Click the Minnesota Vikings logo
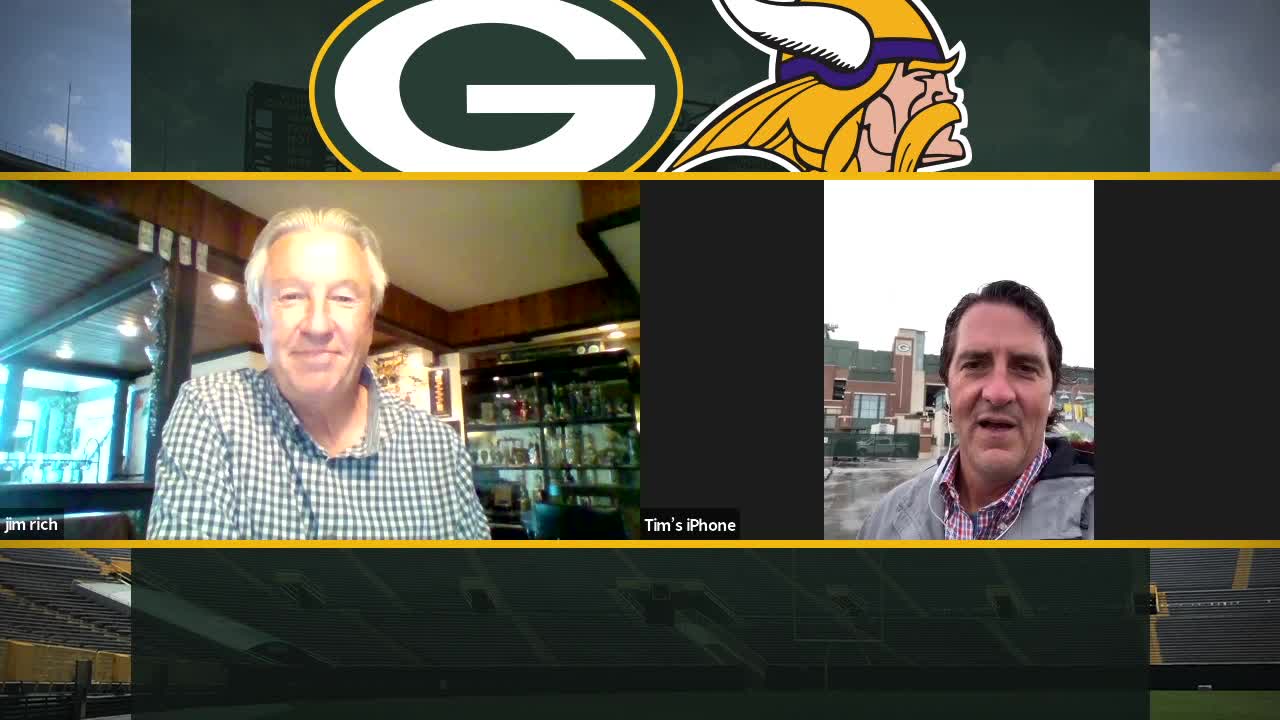This screenshot has height=720, width=1280. coord(818,87)
